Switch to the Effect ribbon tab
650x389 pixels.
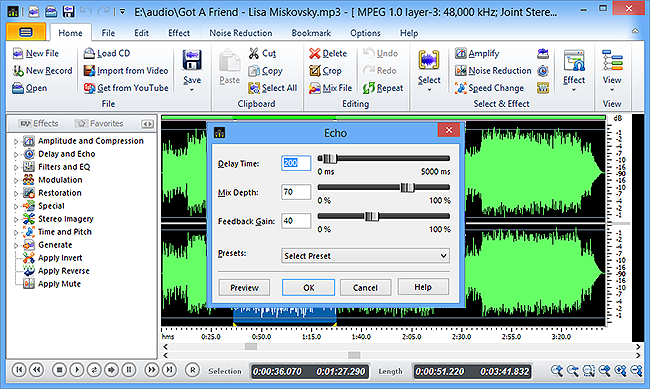click(x=179, y=33)
